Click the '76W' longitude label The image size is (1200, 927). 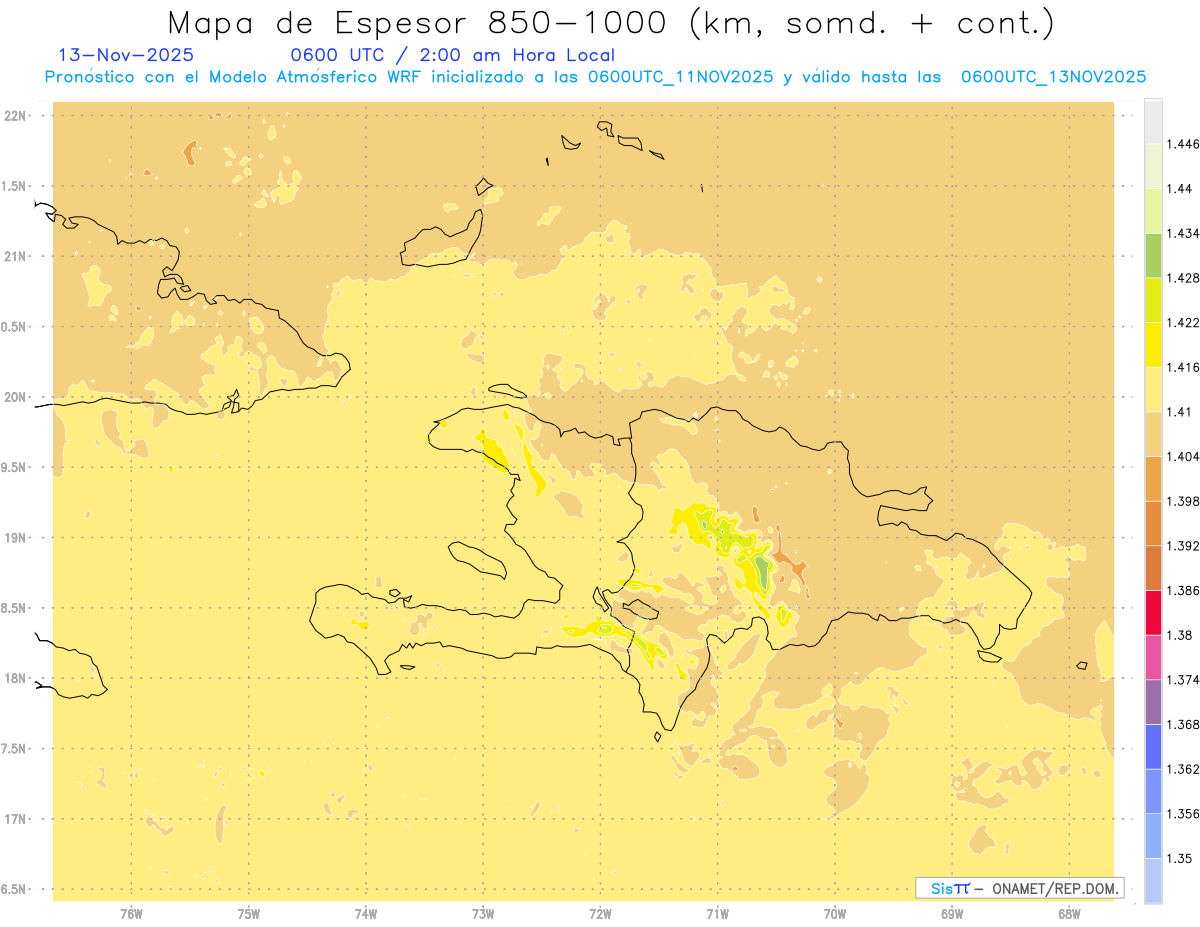pyautogui.click(x=131, y=914)
